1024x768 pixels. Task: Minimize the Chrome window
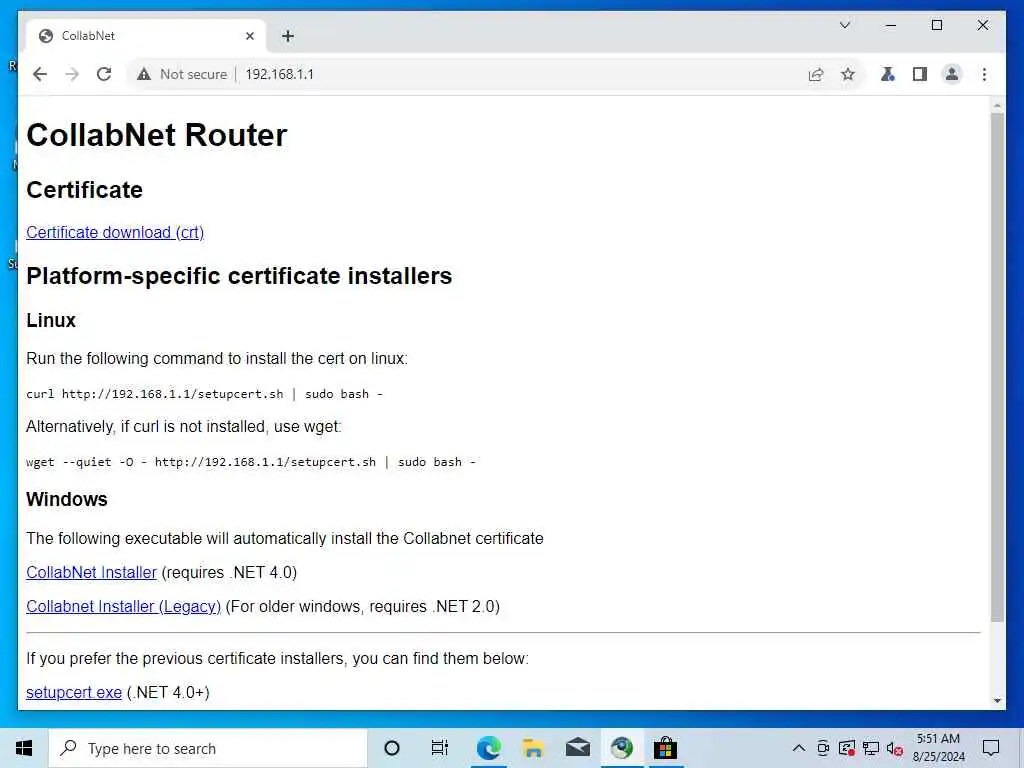891,25
